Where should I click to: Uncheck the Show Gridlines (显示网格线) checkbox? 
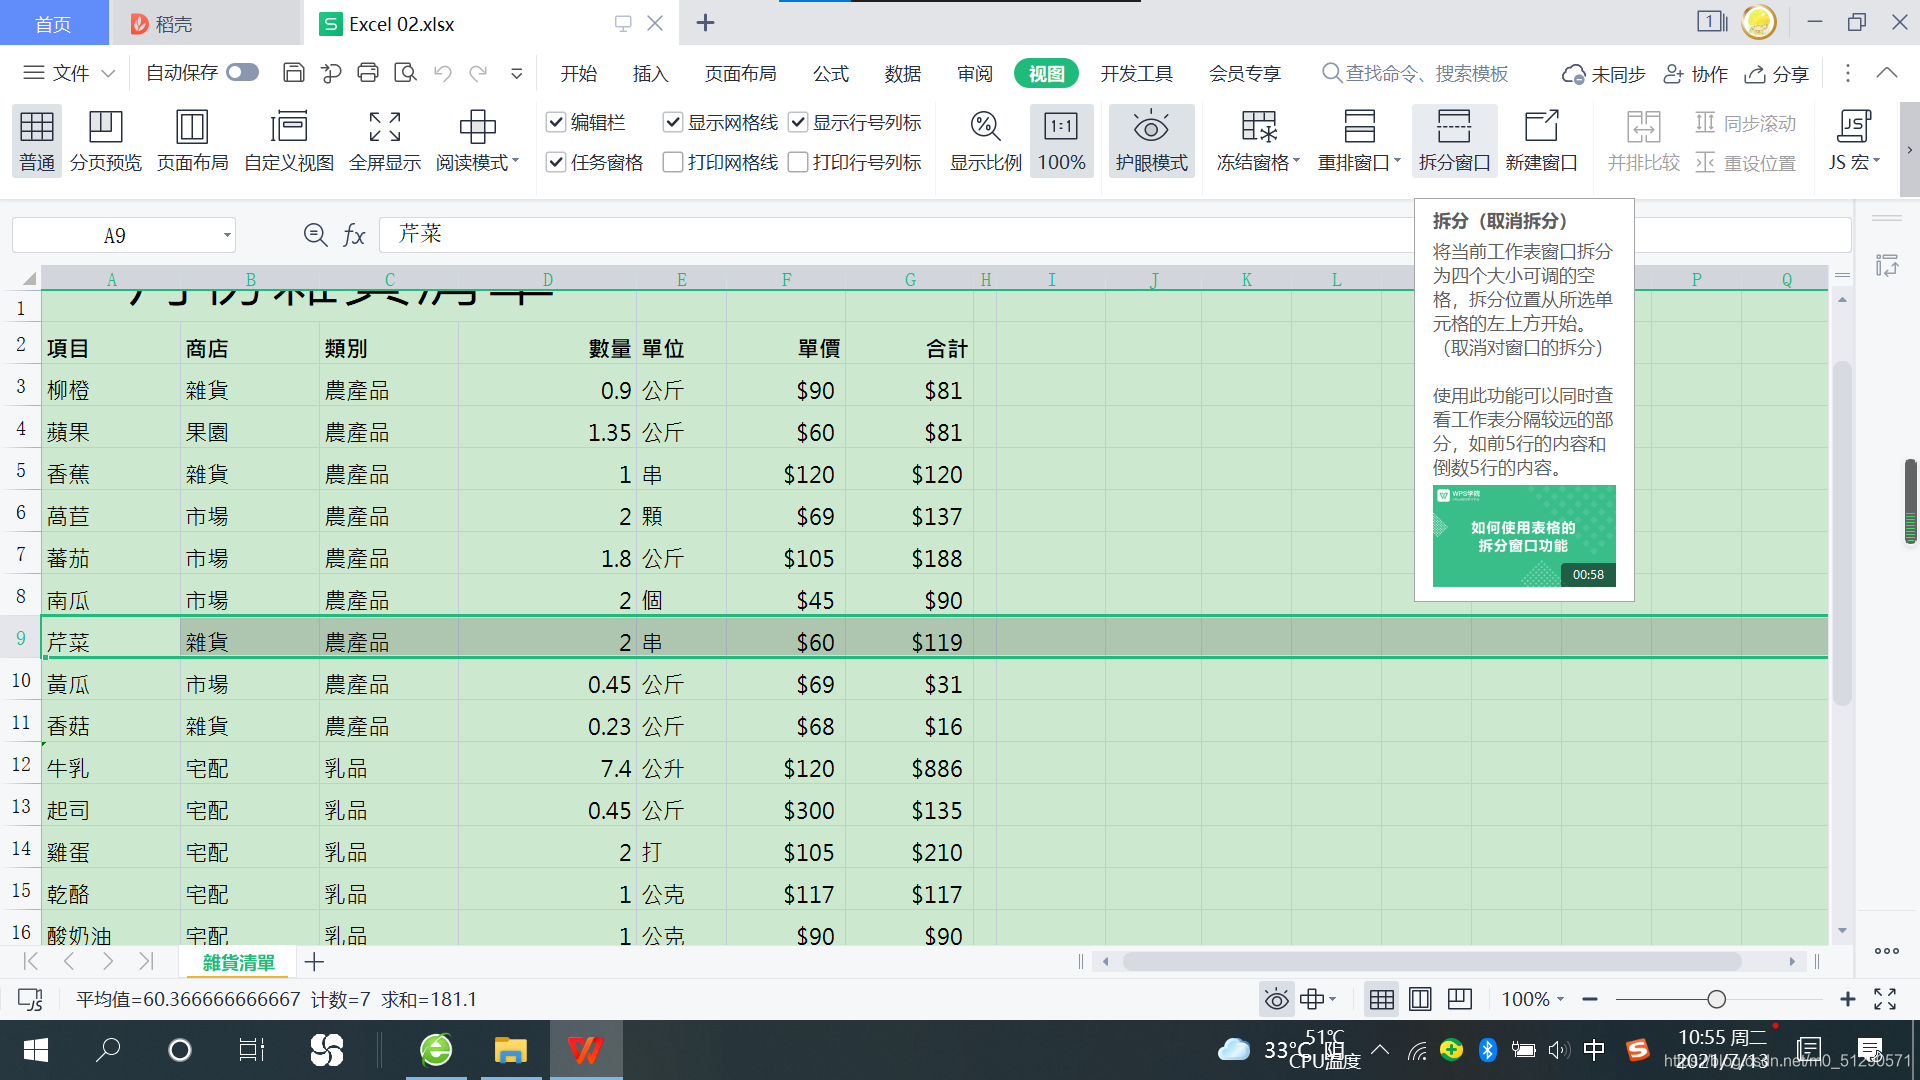[673, 122]
